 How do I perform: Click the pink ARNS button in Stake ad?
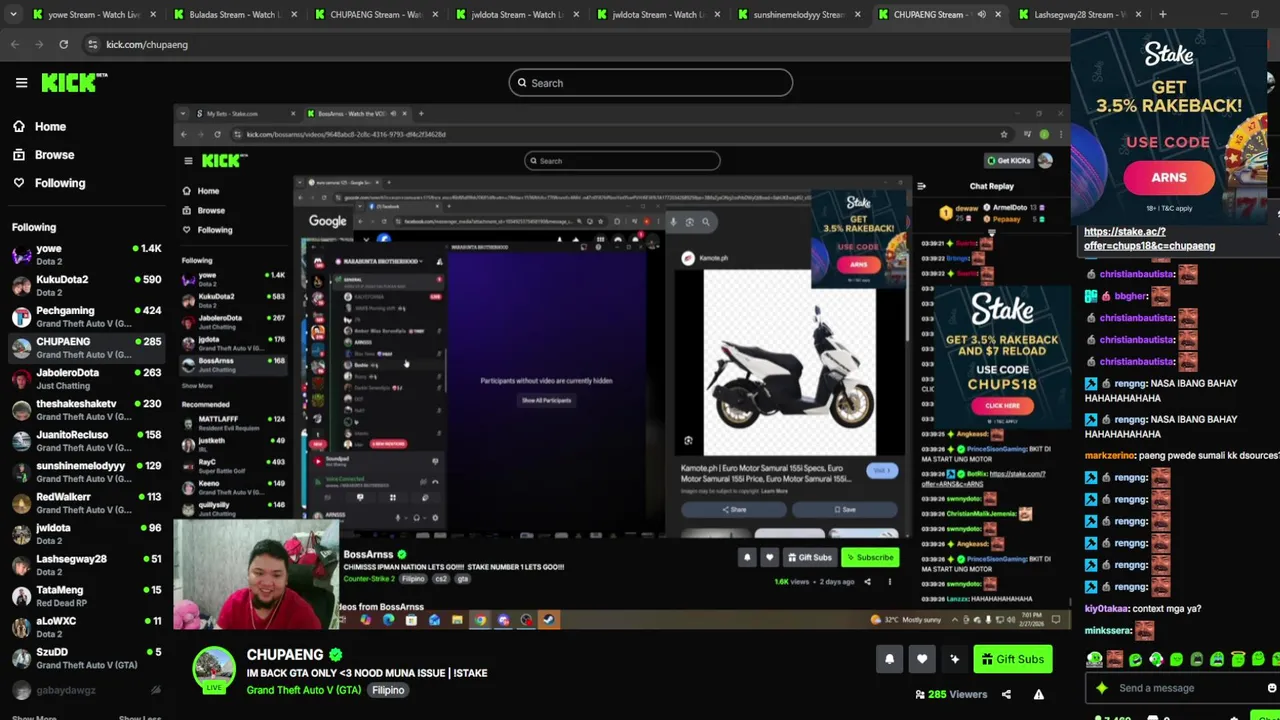point(1168,178)
